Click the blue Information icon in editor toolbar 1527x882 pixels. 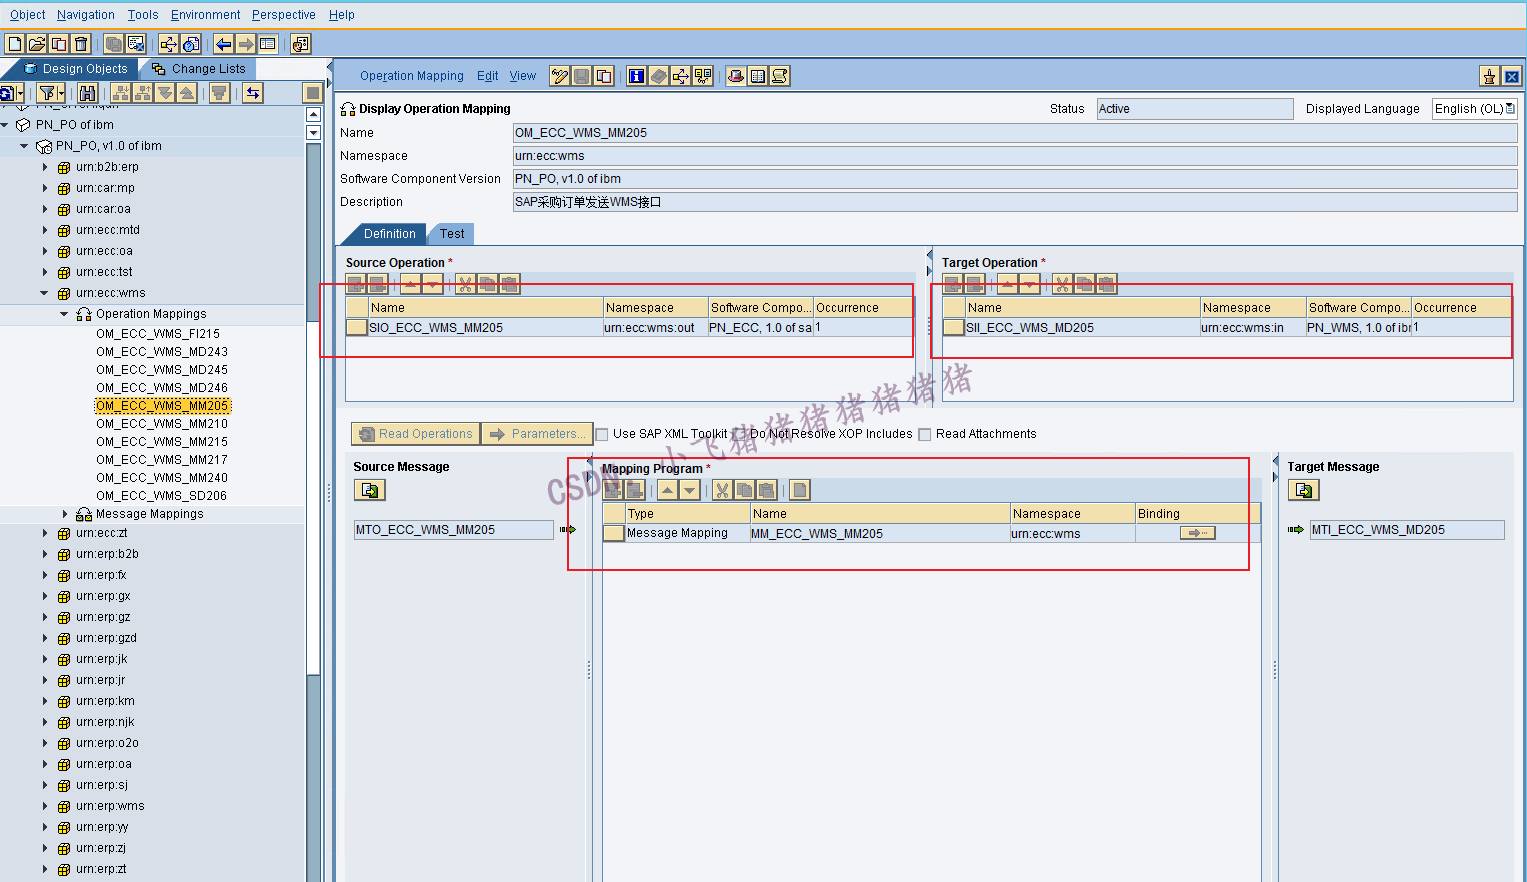[636, 76]
